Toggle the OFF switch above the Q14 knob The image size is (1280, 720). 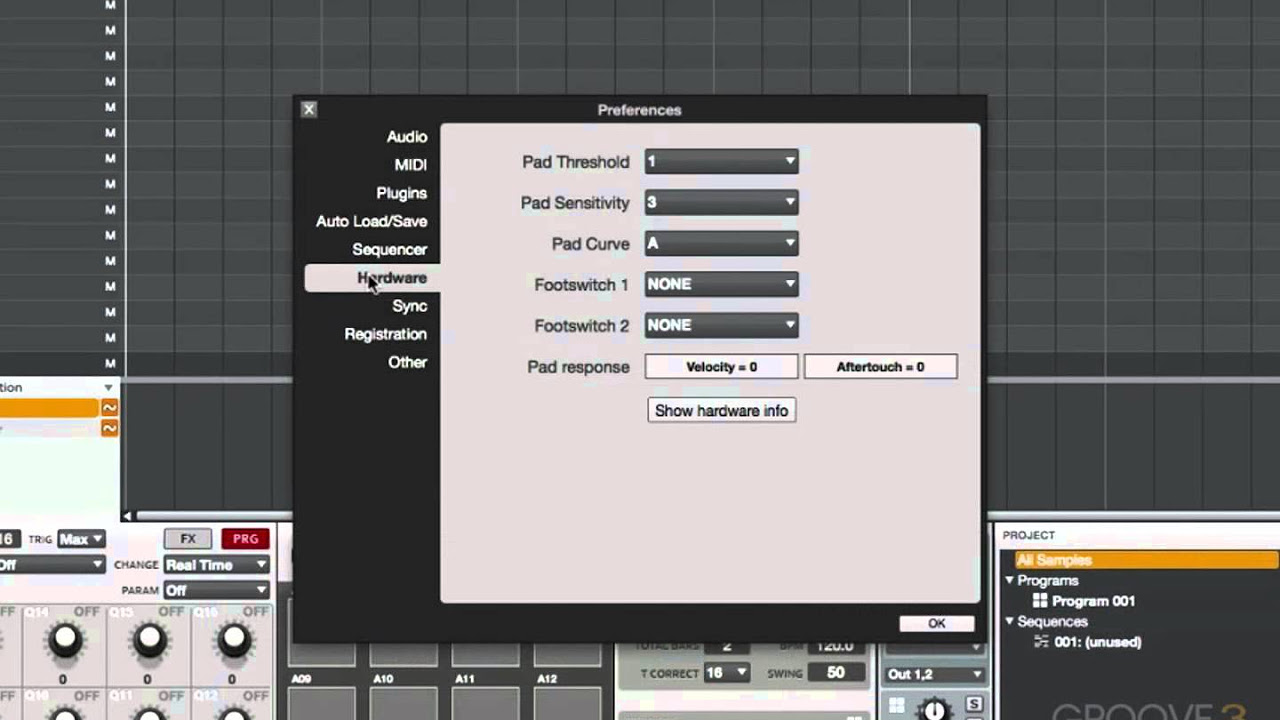pyautogui.click(x=87, y=611)
